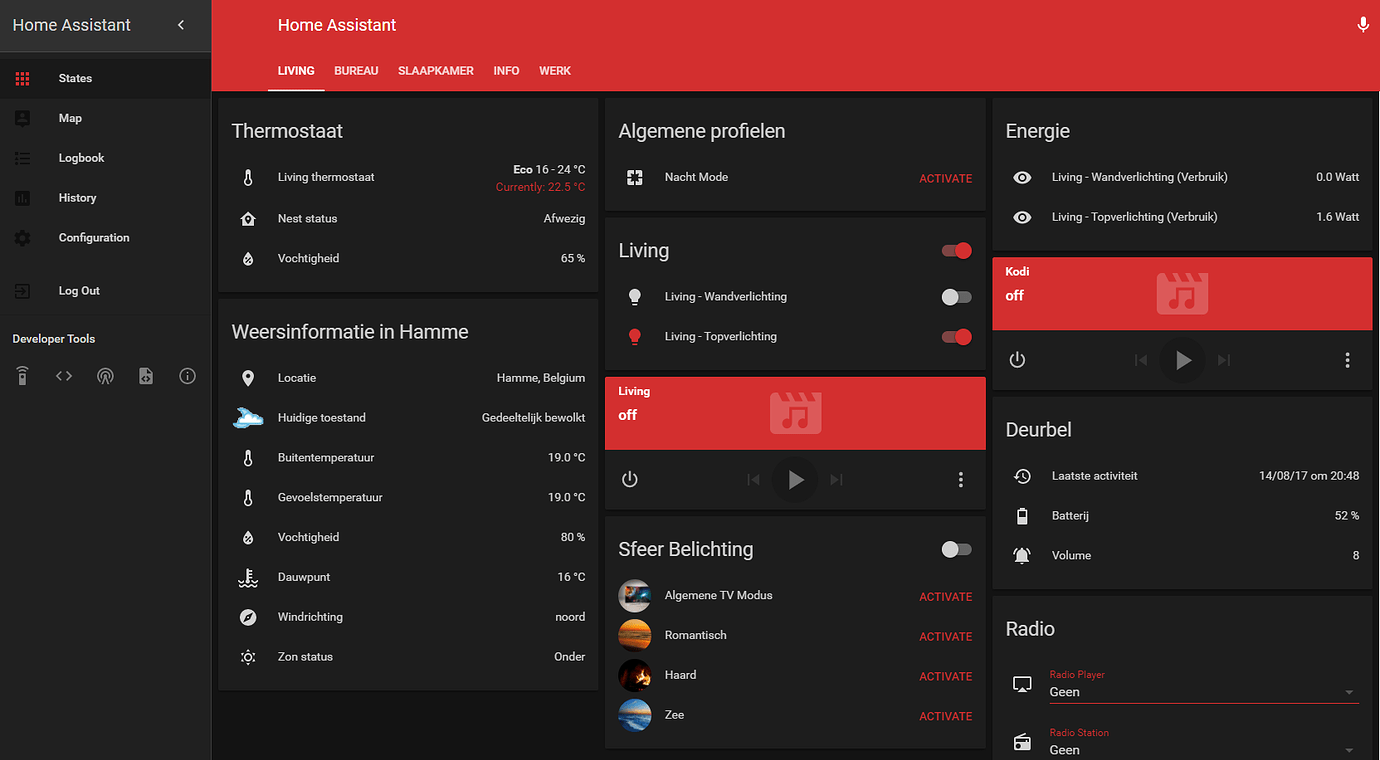This screenshot has width=1380, height=760.
Task: Open the MQTT developer tool icon
Action: 105,376
